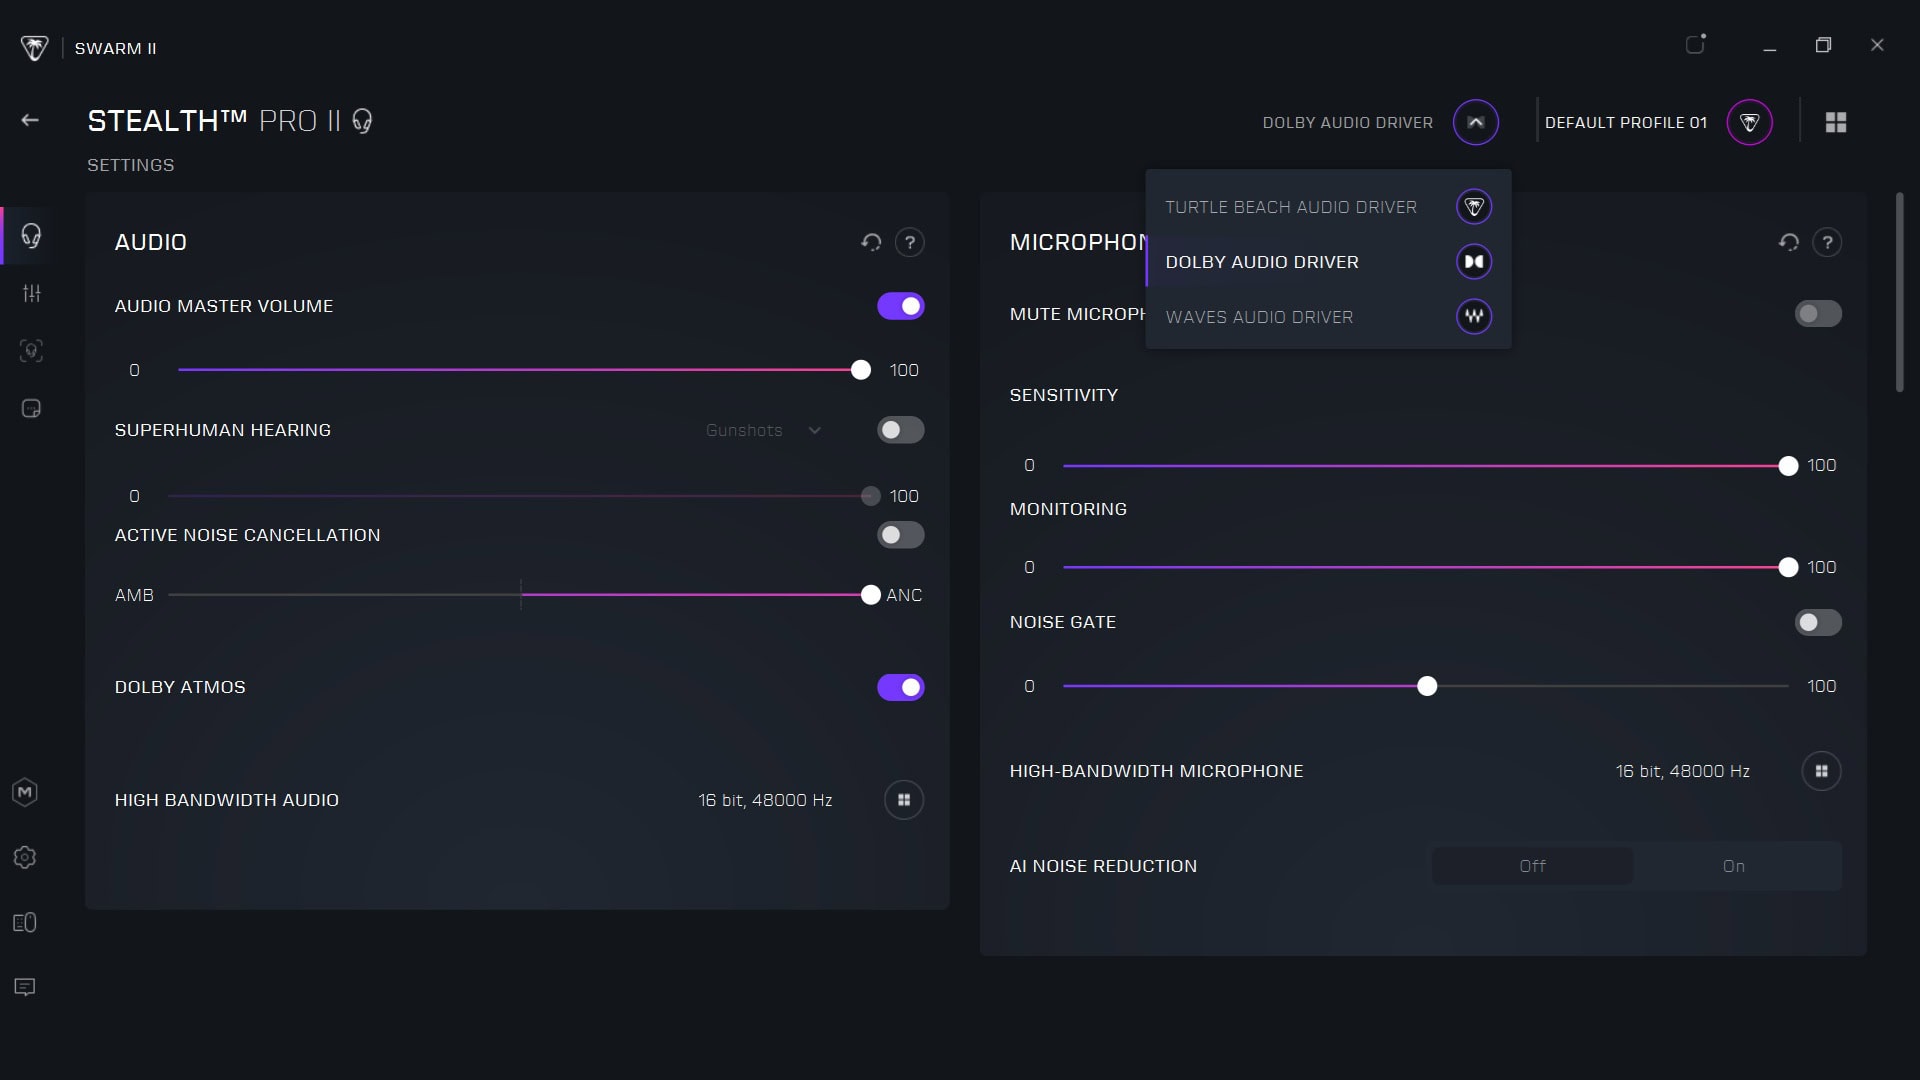Viewport: 1920px width, 1080px height.
Task: Click the Audio Master Volume slider handle
Action: (861, 370)
